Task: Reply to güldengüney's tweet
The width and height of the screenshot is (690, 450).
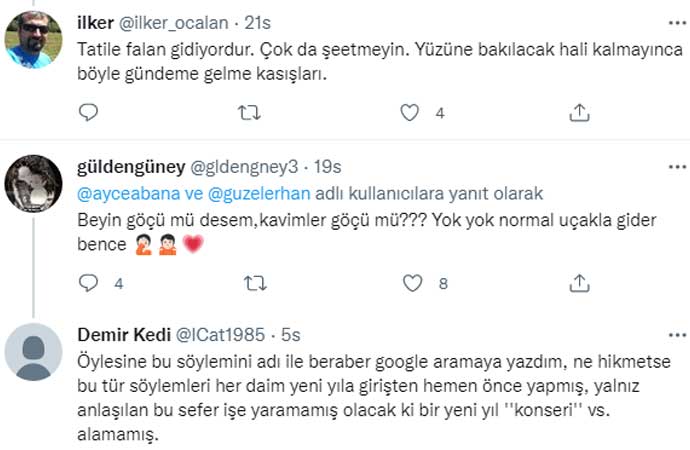Action: (x=88, y=284)
